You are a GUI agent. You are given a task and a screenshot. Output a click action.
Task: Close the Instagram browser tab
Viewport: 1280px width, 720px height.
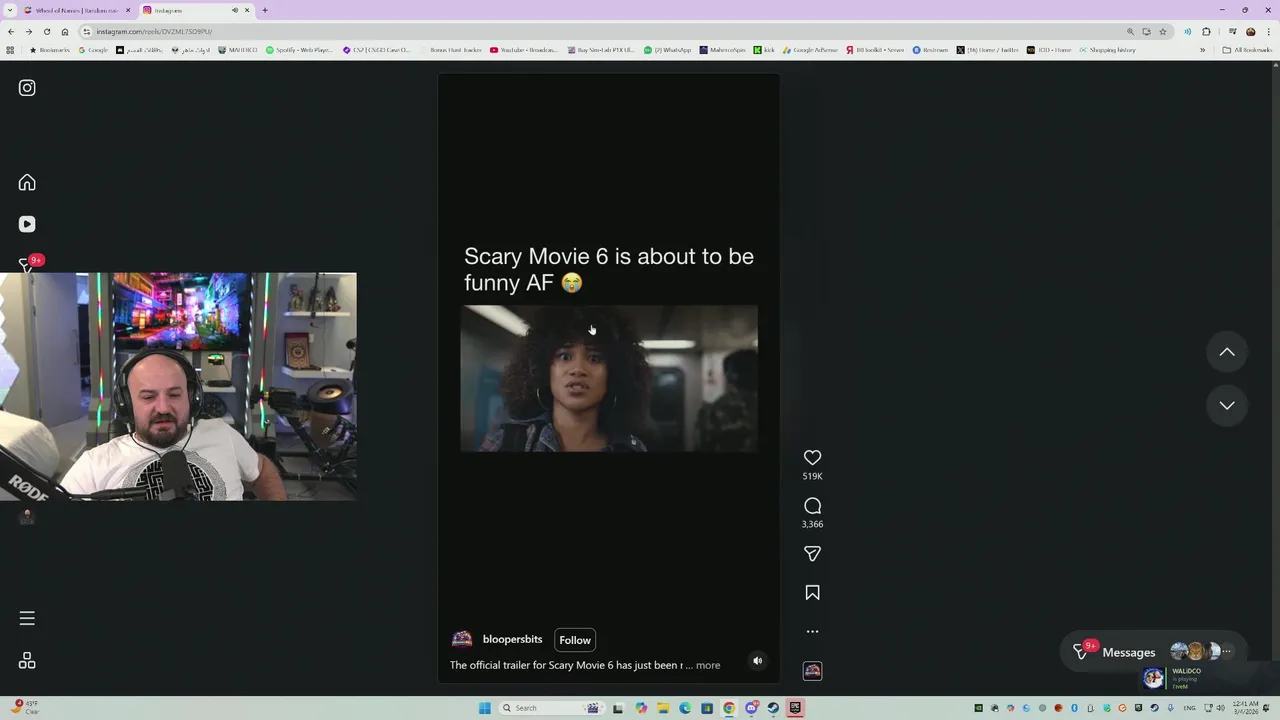tap(247, 10)
